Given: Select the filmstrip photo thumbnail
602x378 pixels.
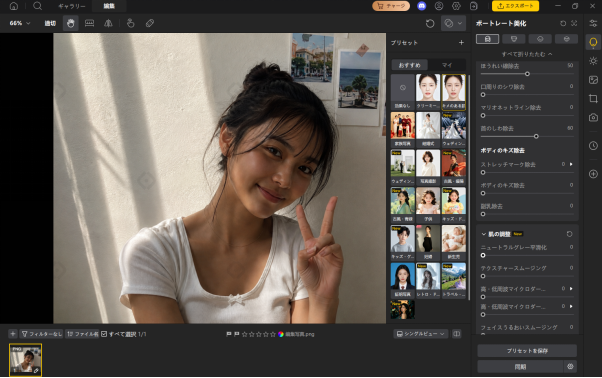Looking at the screenshot, I should 25,360.
